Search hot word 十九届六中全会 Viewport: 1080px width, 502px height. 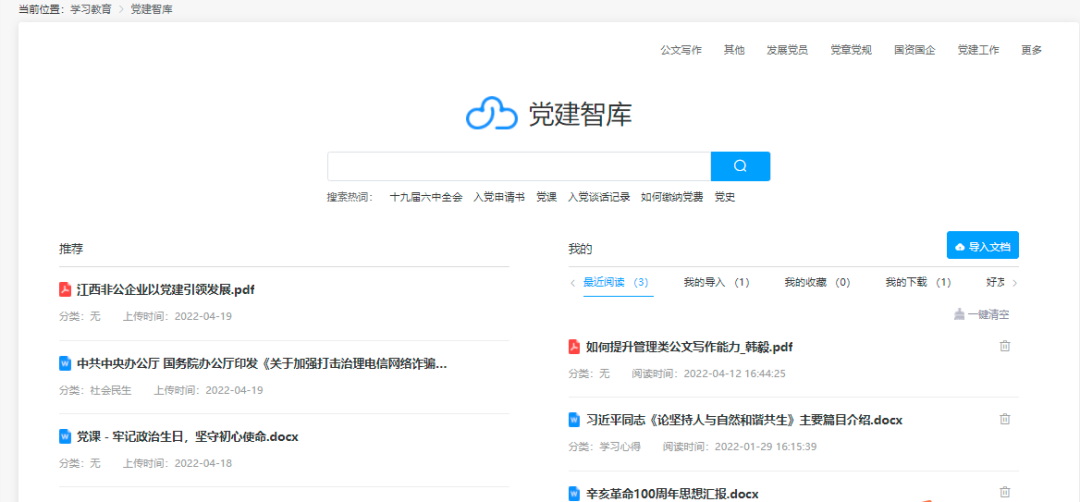pyautogui.click(x=426, y=197)
